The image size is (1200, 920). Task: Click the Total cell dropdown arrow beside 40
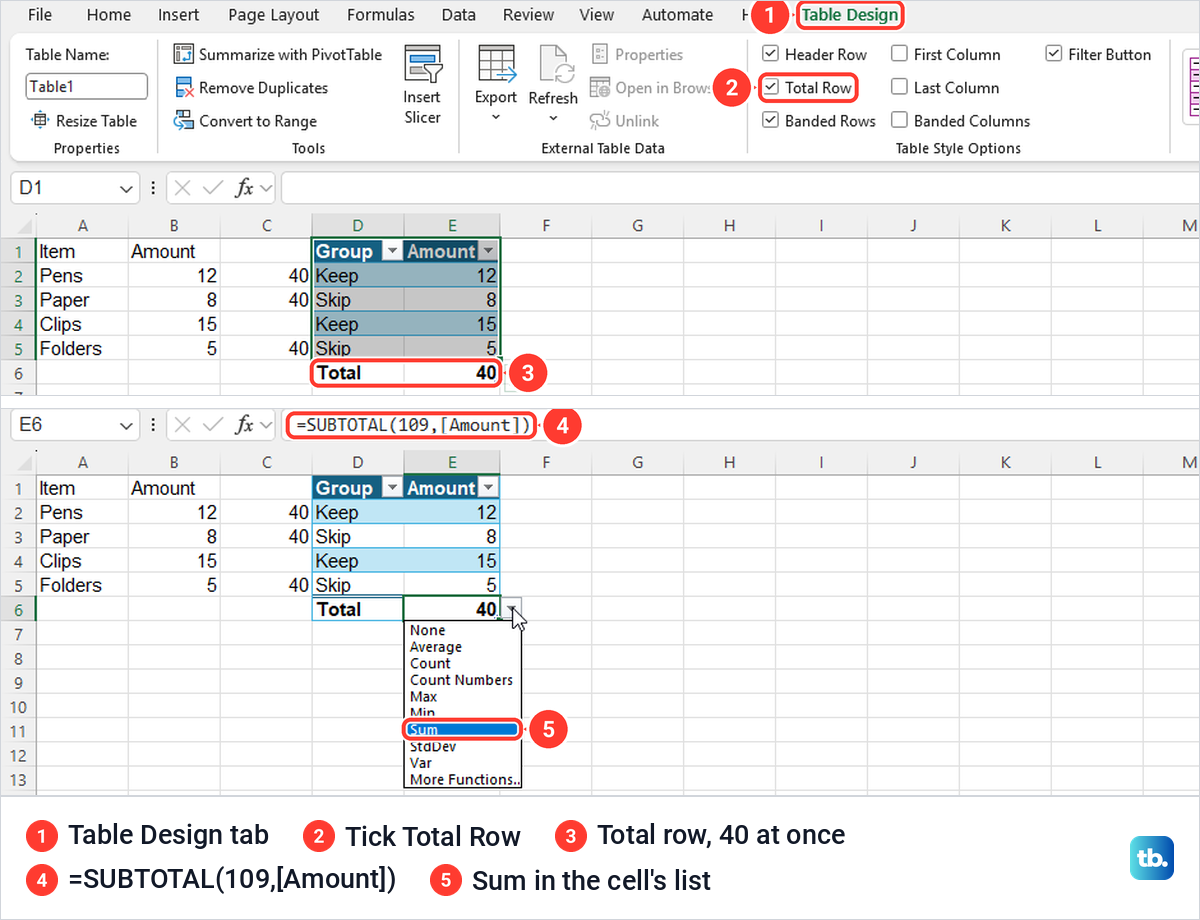pos(511,609)
